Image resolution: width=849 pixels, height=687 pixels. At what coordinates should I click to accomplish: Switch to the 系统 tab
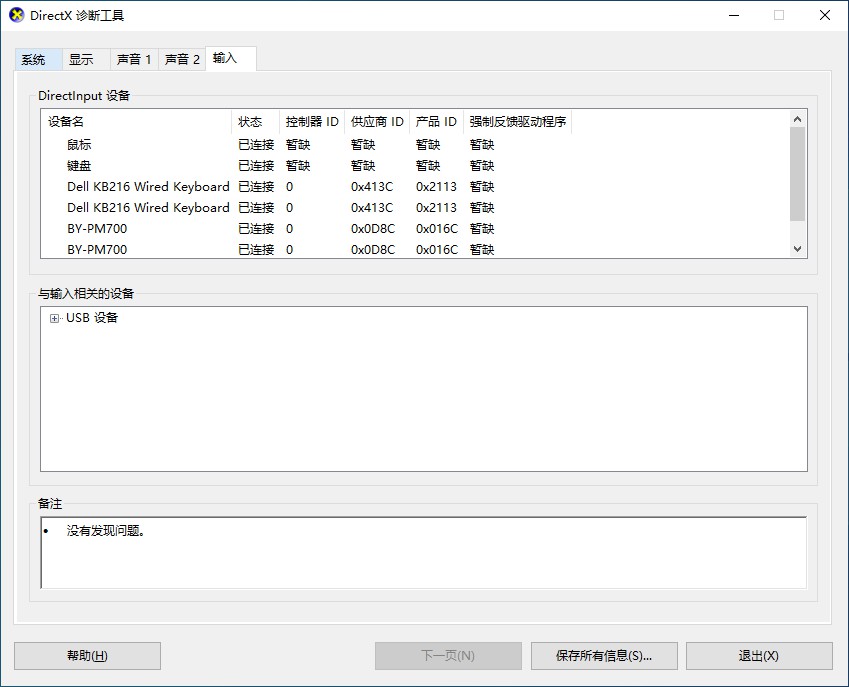click(34, 60)
